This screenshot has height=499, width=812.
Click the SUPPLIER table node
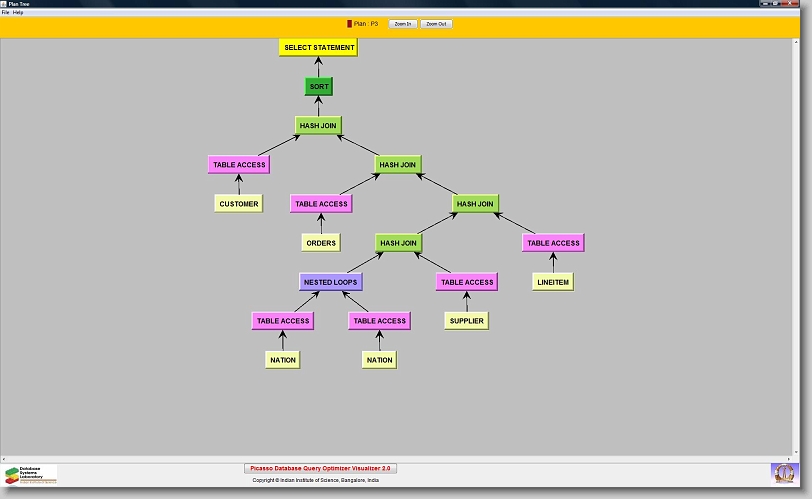[x=466, y=321]
